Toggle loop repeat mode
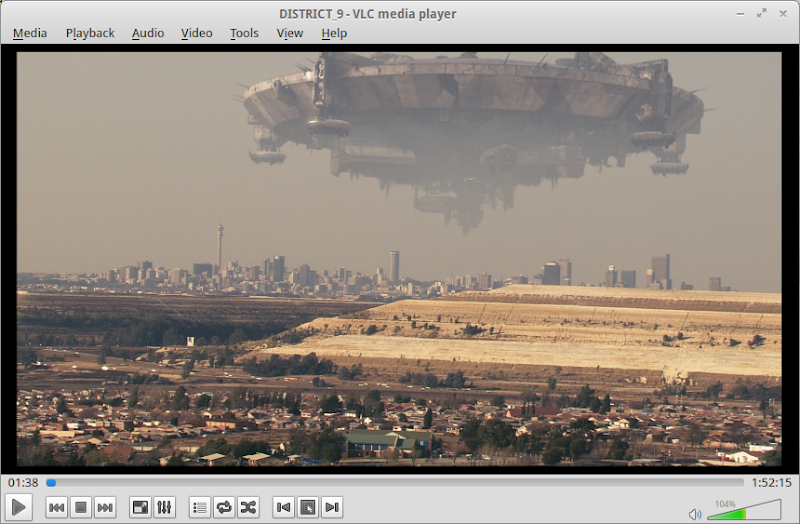This screenshot has width=800, height=524. click(224, 507)
